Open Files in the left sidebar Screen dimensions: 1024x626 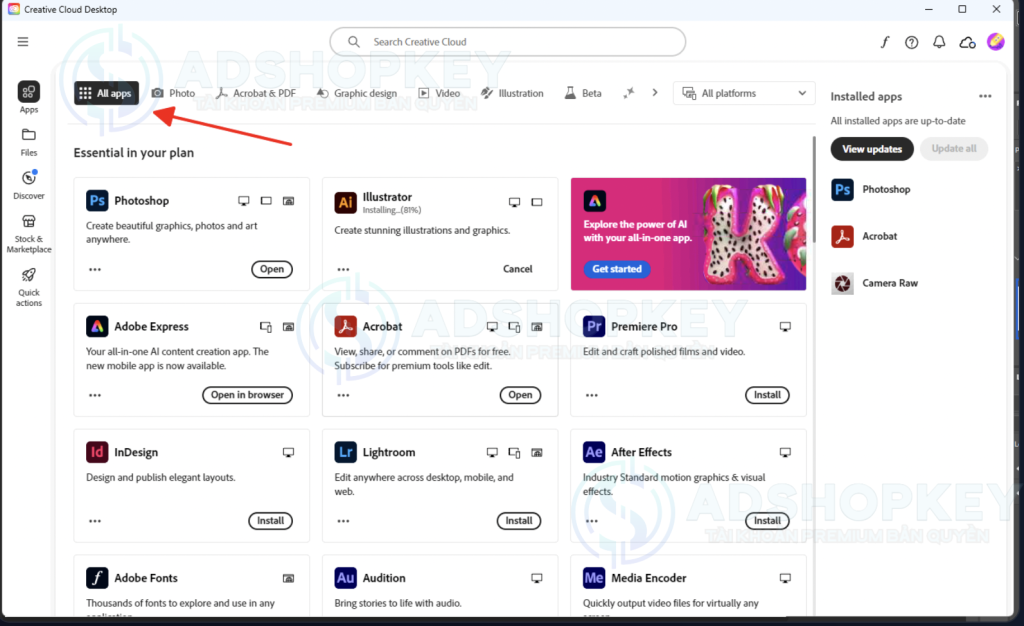(29, 142)
